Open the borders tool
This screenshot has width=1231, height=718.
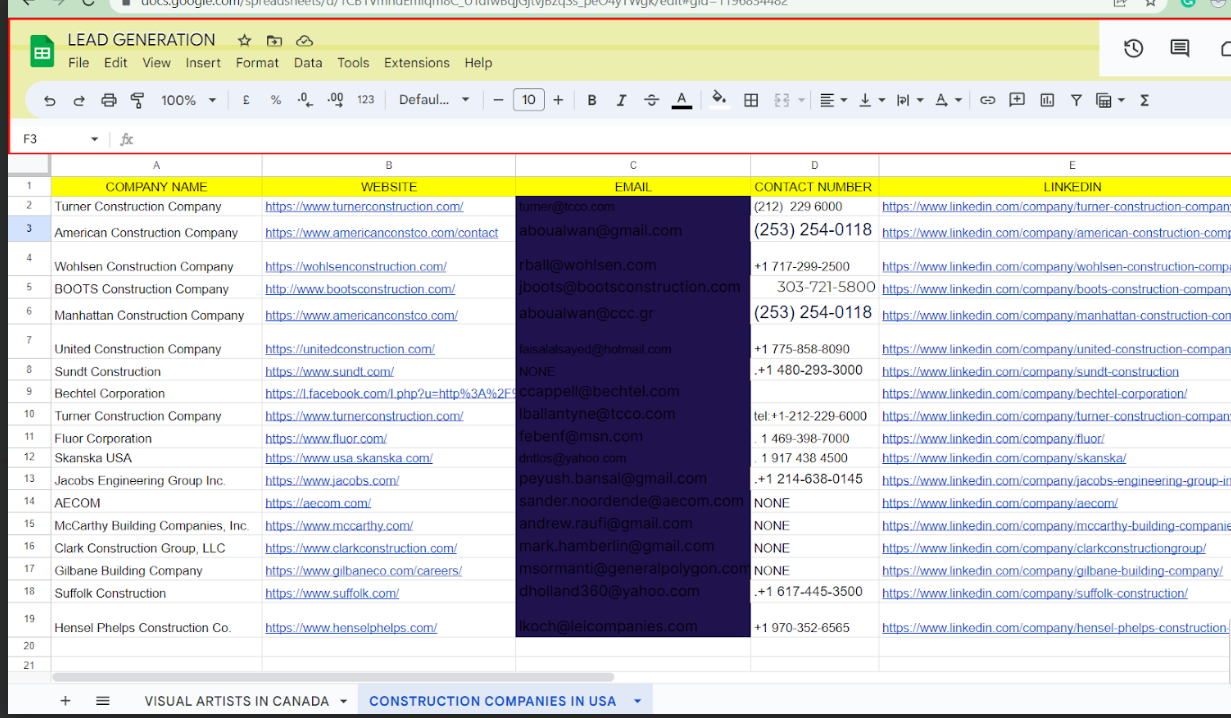(751, 100)
